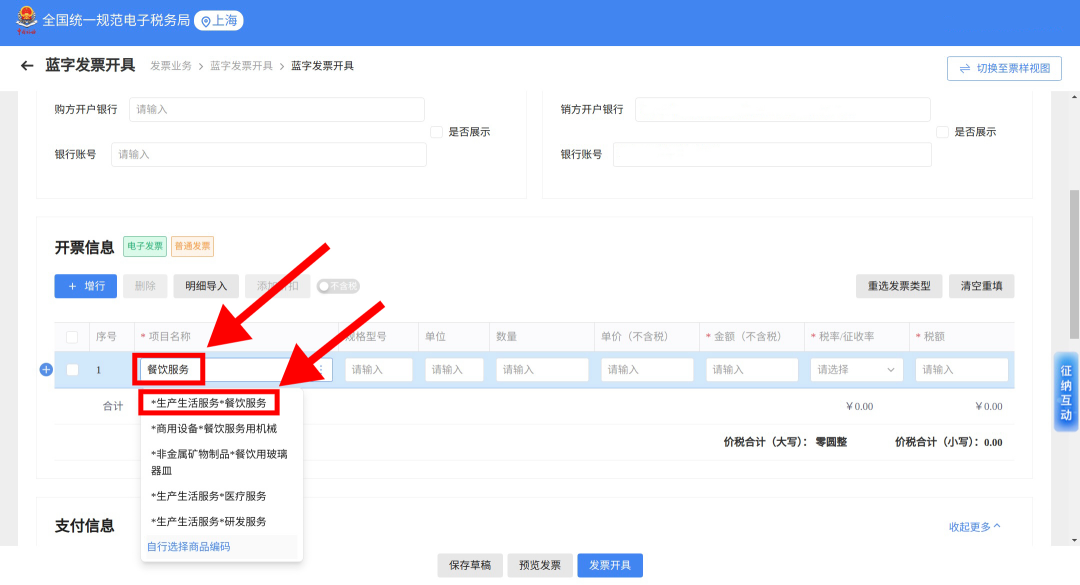Click the 明细导入 button
This screenshot has height=585, width=1080.
206,286
